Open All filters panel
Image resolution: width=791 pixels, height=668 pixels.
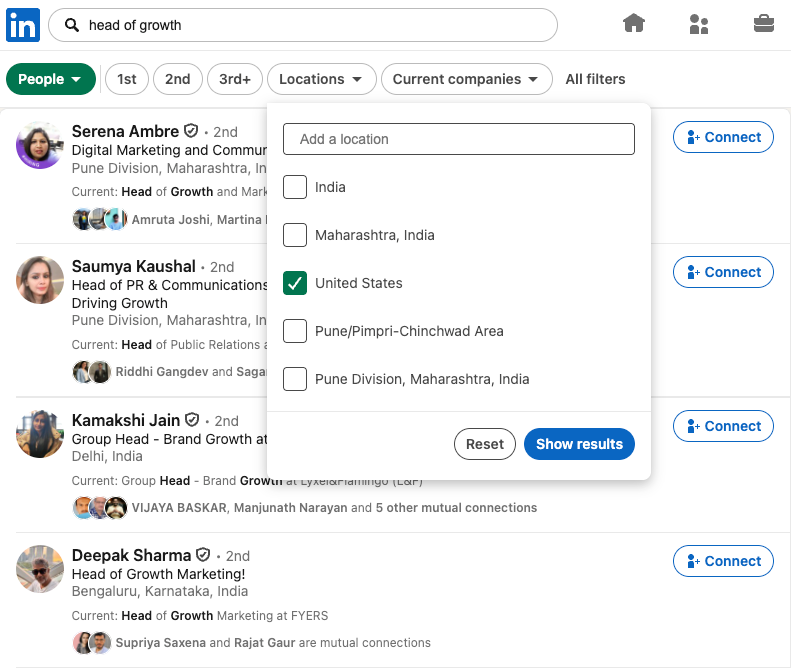(595, 79)
